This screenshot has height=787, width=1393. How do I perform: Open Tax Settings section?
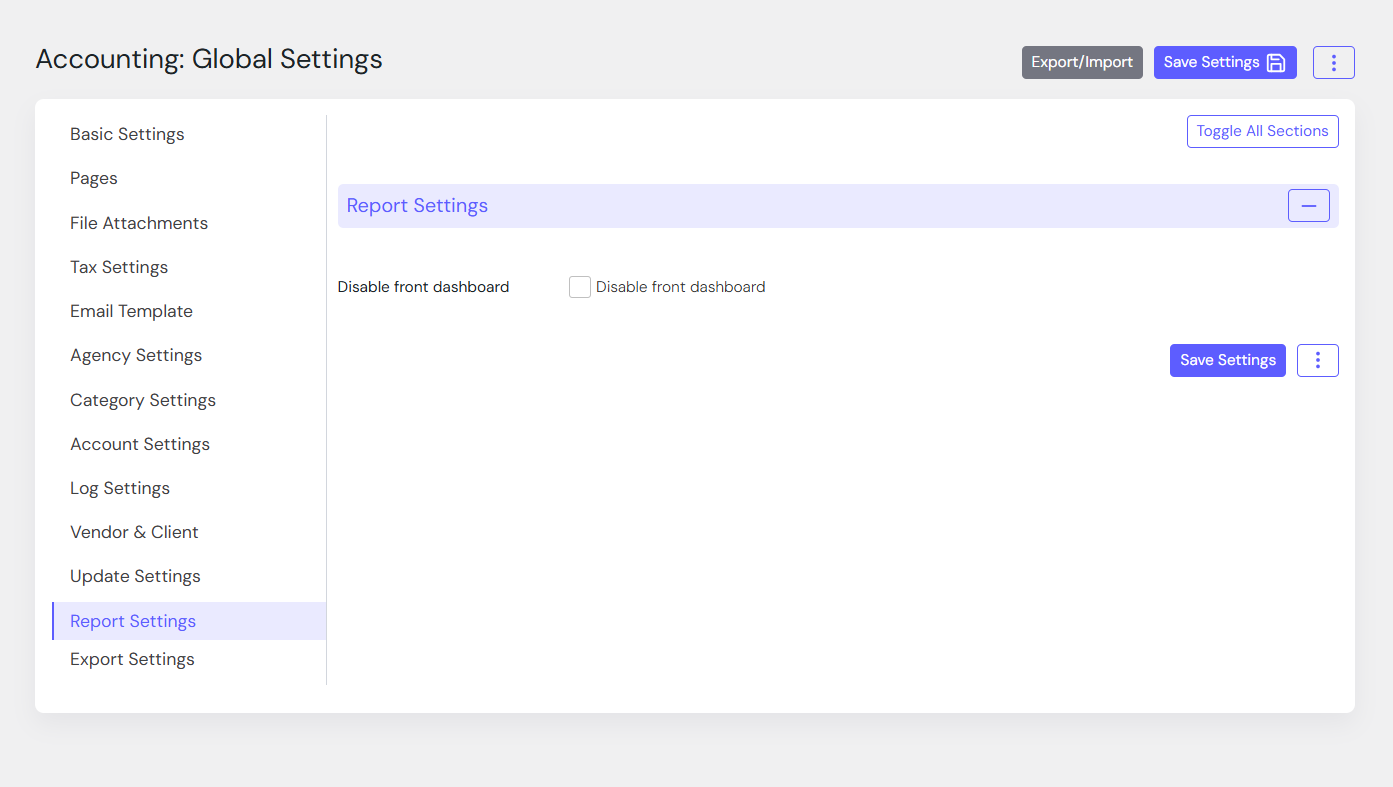[x=119, y=267]
